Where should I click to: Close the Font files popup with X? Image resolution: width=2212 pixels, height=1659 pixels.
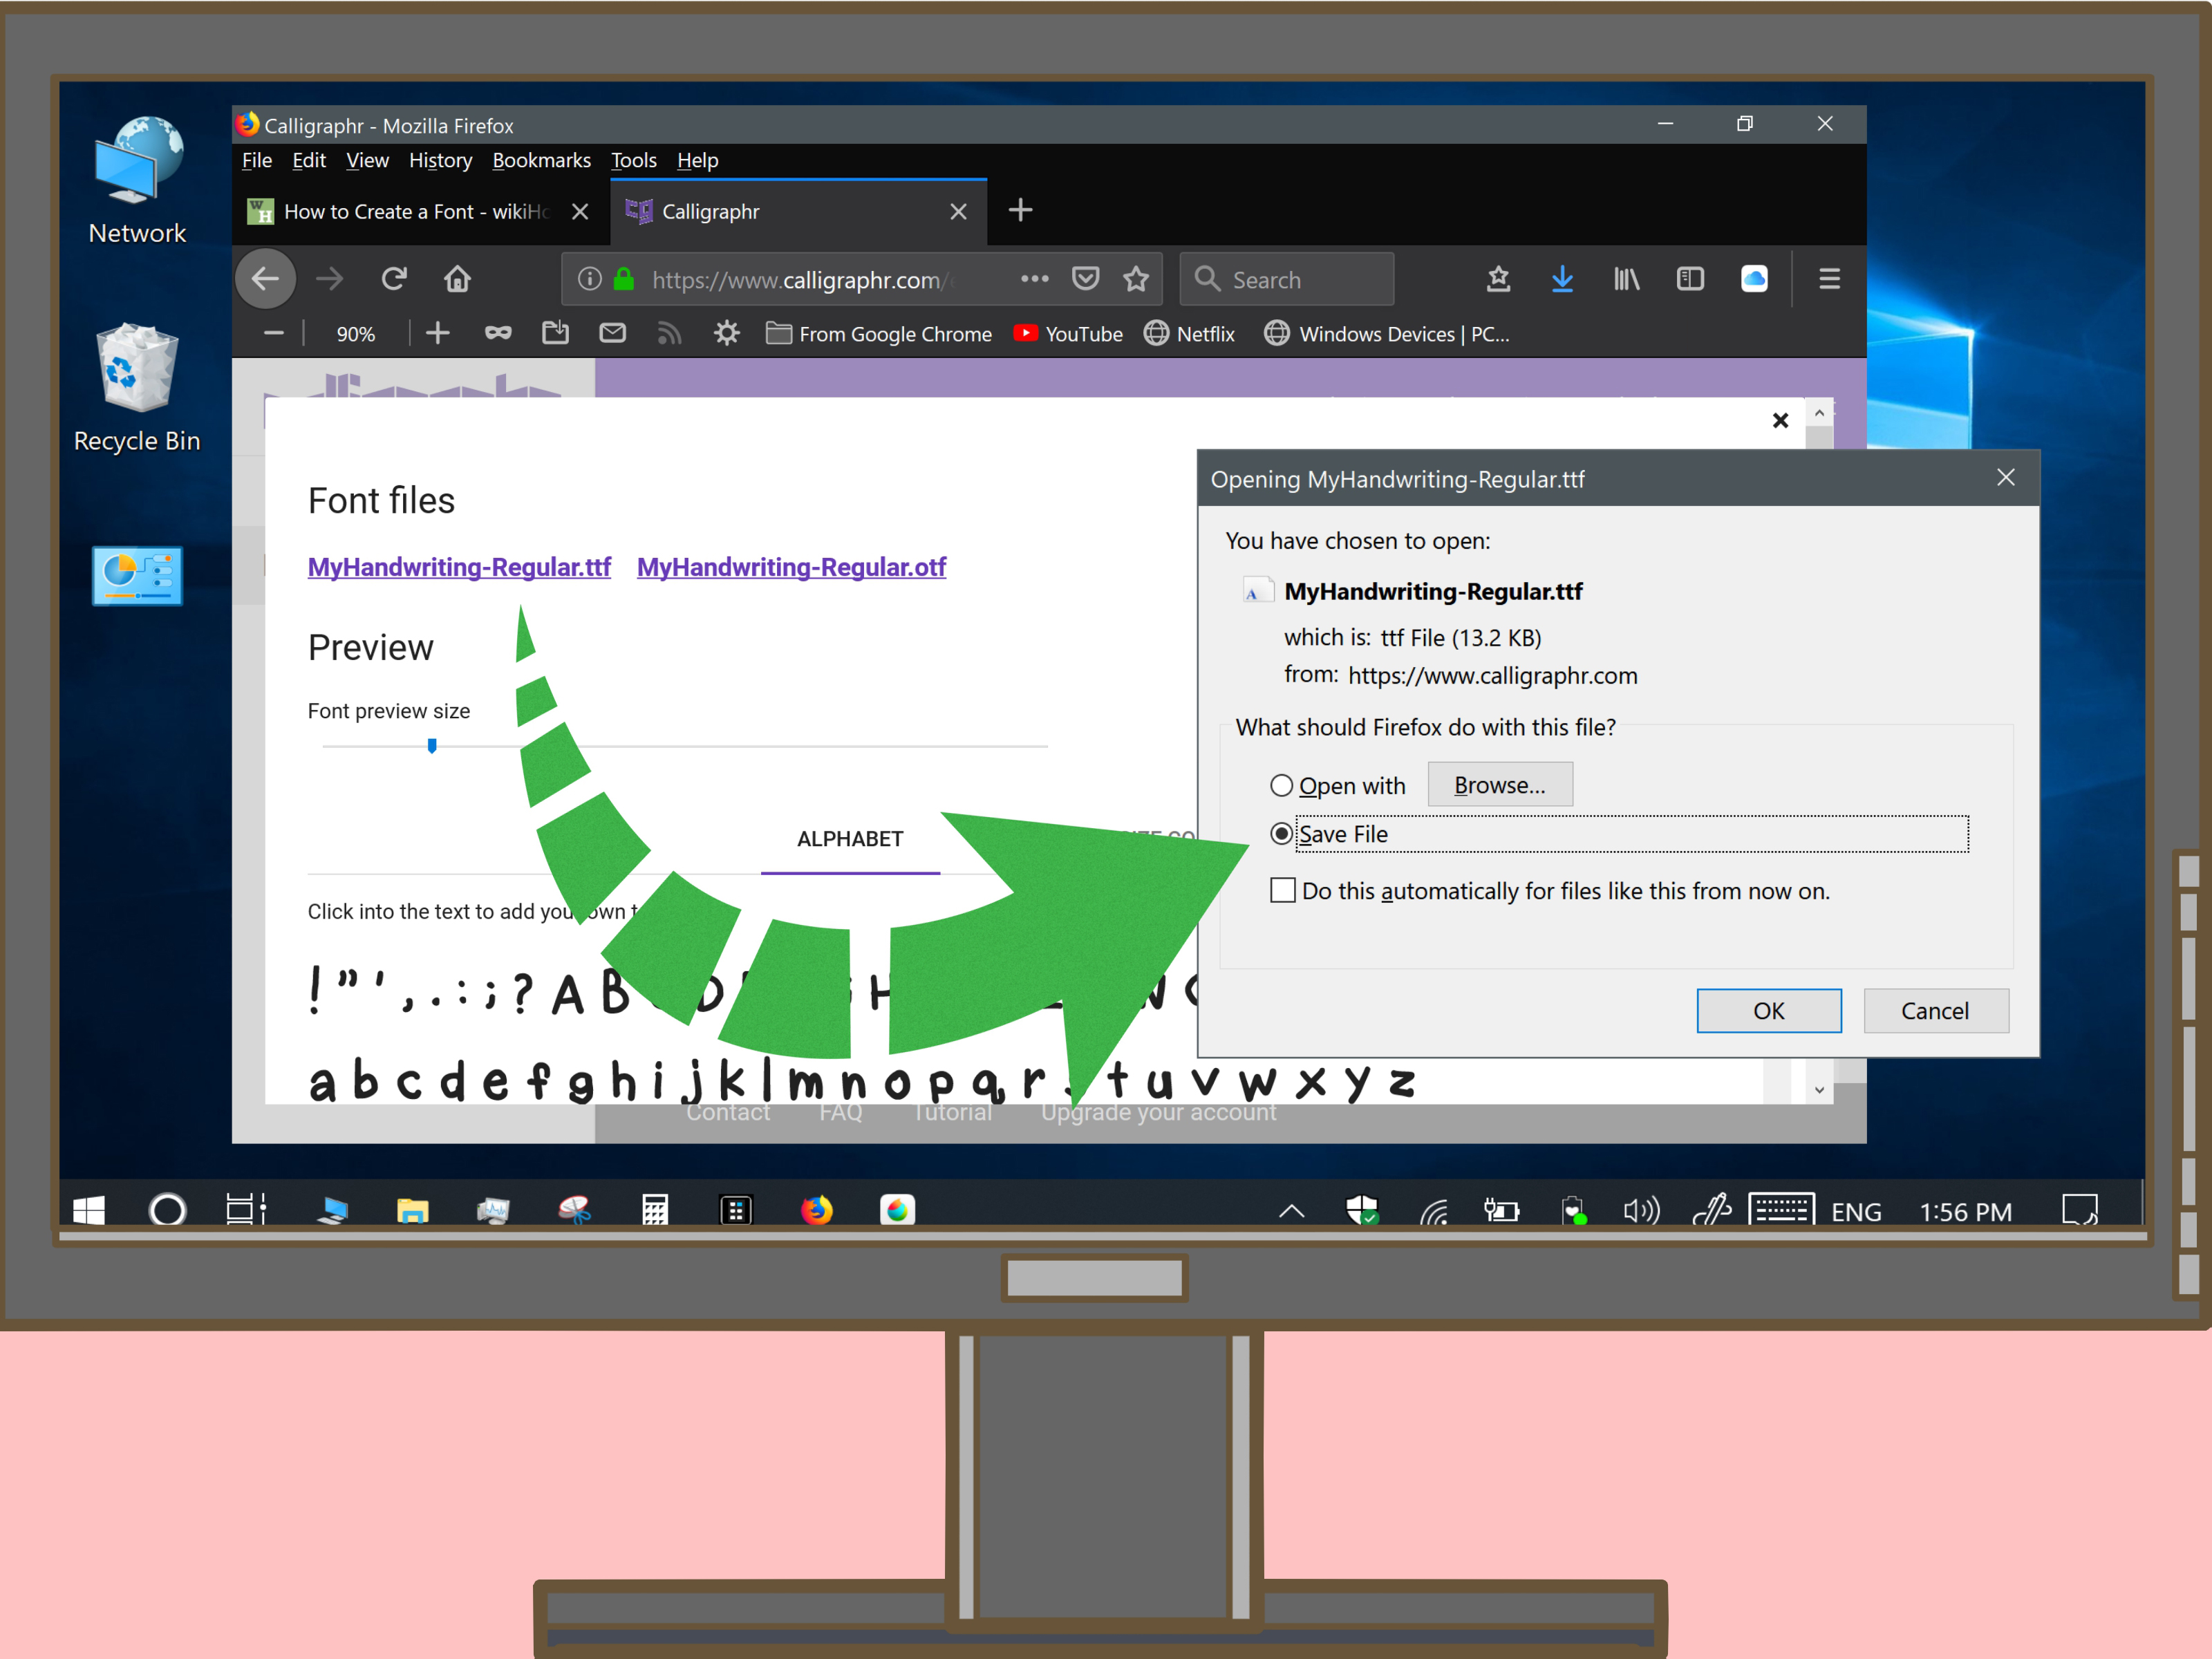tap(1780, 421)
